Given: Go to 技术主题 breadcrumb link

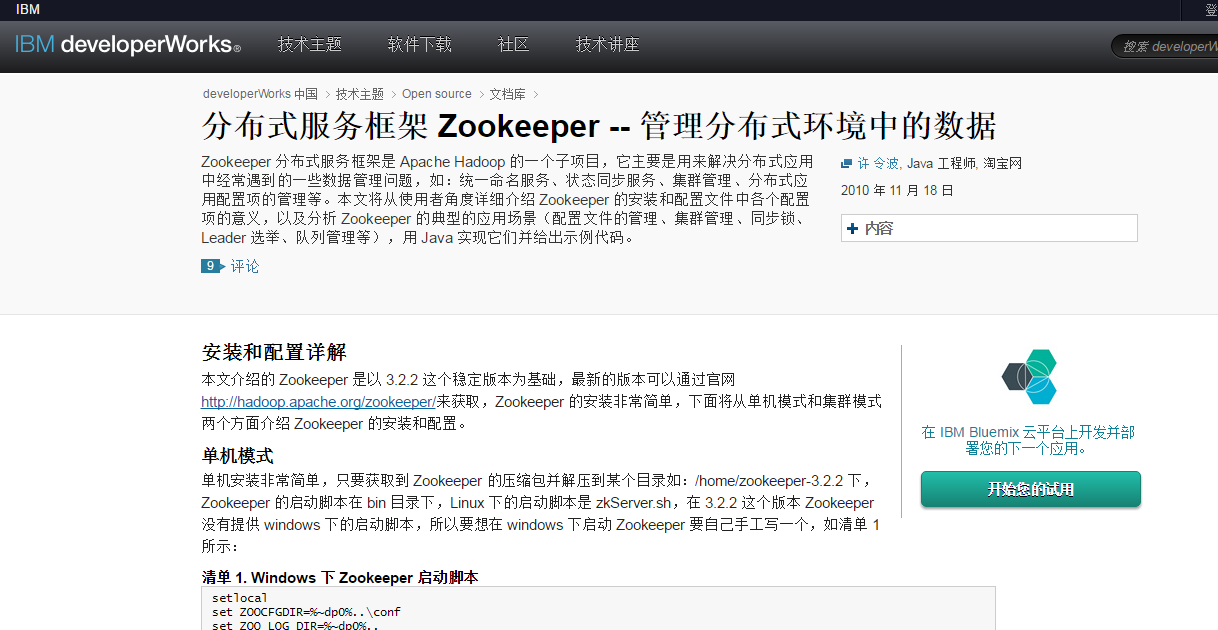Looking at the screenshot, I should [x=360, y=94].
